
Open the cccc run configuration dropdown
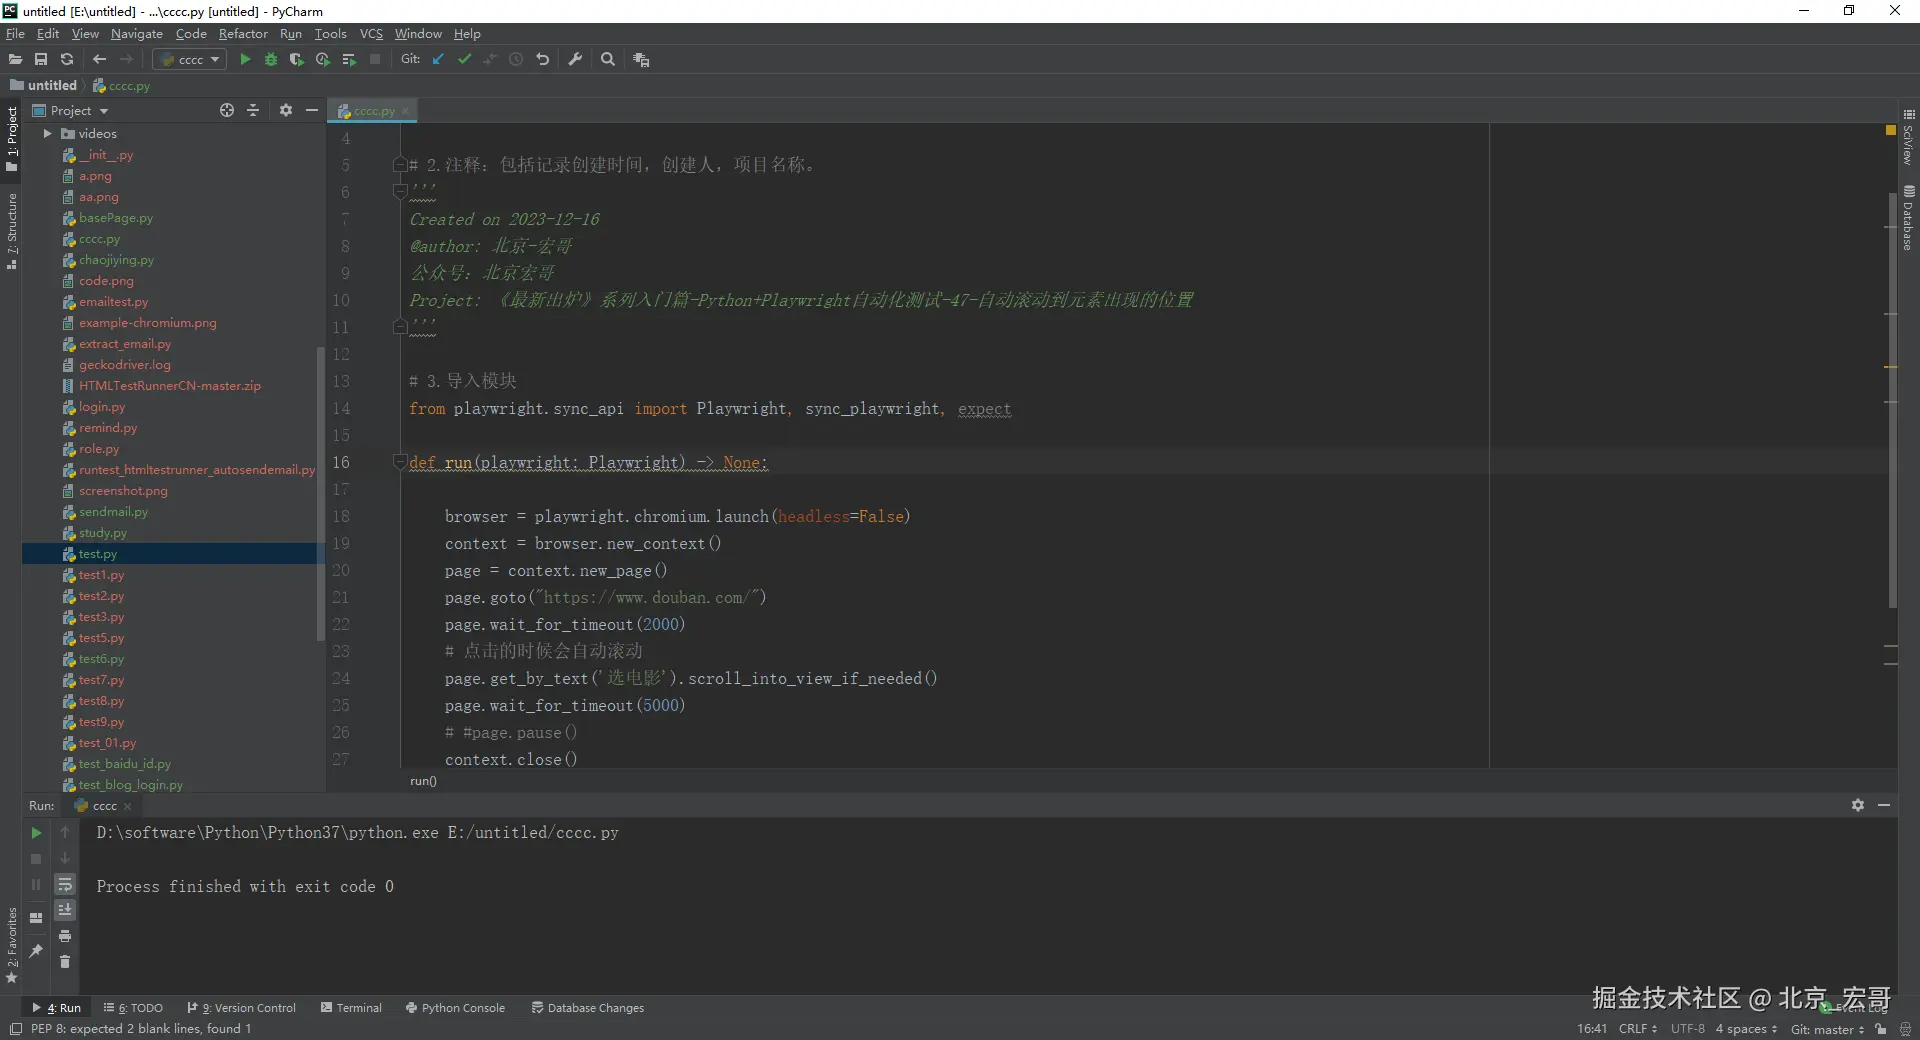coord(190,60)
